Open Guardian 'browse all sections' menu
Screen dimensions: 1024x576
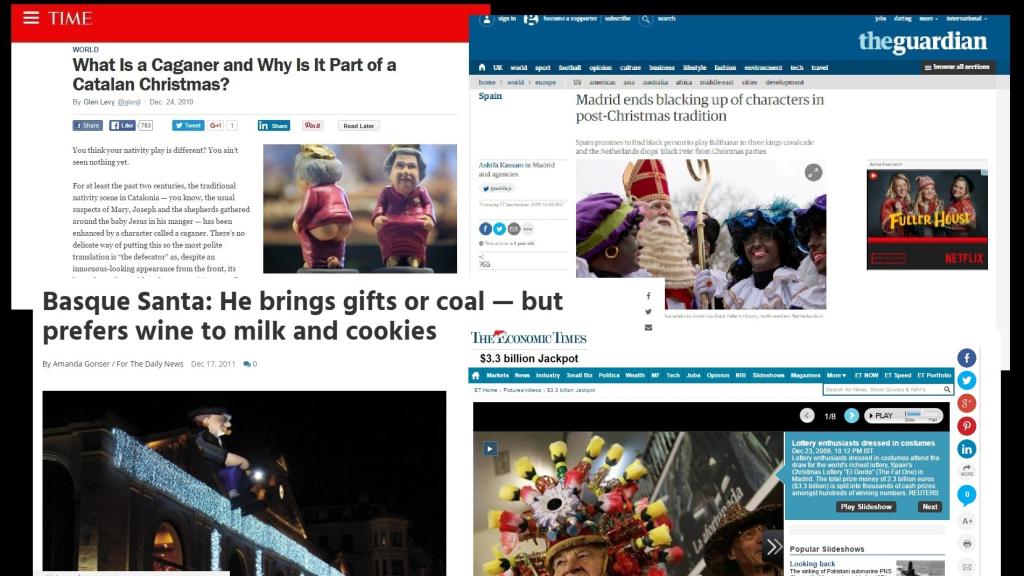957,67
